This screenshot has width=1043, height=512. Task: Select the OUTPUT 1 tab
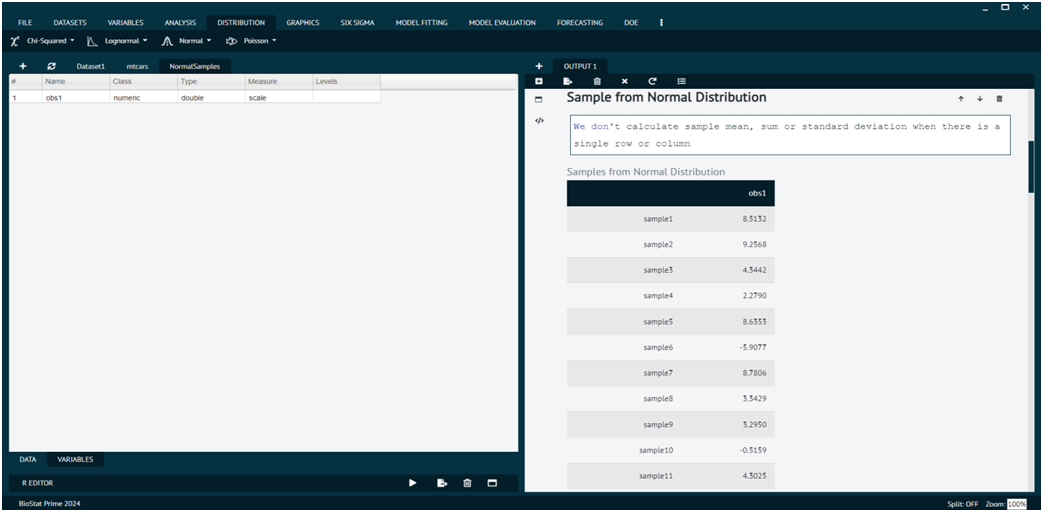pyautogui.click(x=580, y=66)
